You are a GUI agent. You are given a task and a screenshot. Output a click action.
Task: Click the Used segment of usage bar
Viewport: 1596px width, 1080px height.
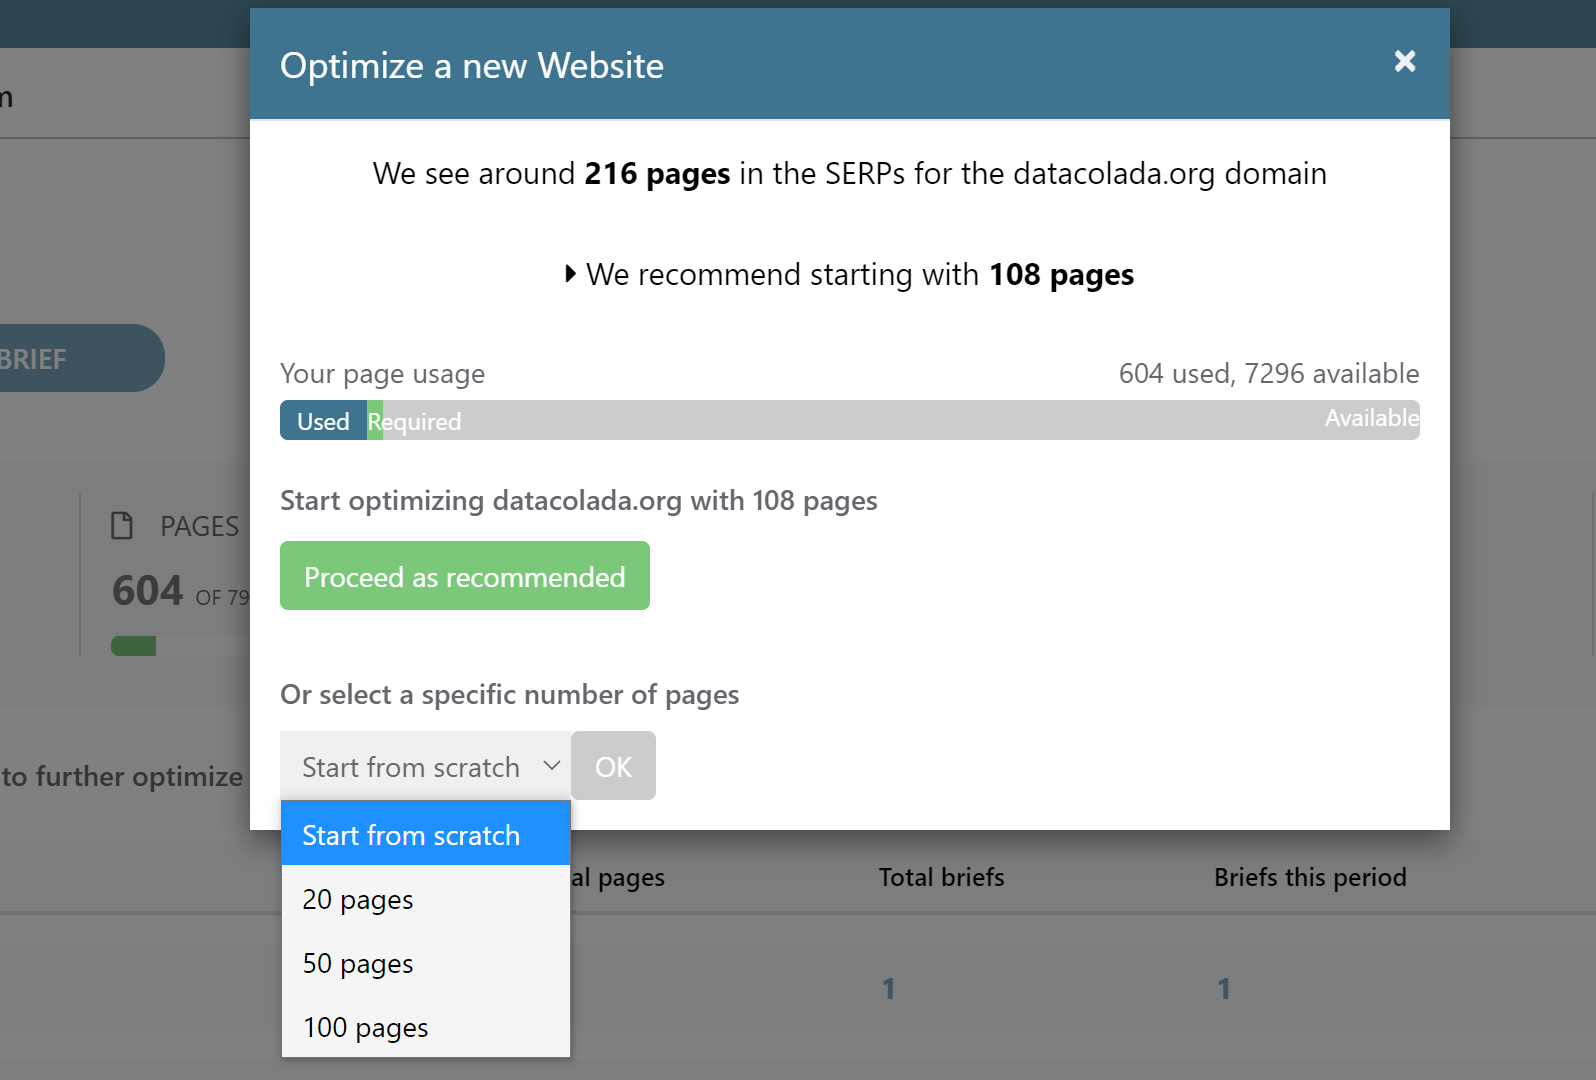[x=323, y=421]
